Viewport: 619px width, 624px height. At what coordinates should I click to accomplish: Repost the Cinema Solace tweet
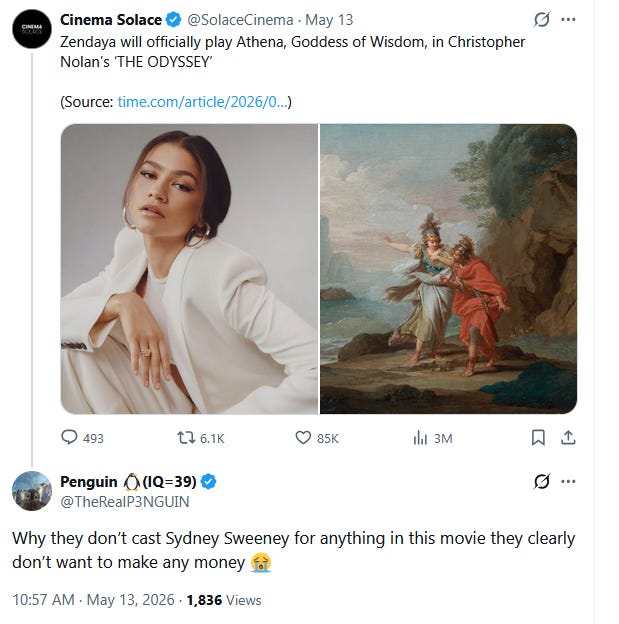point(186,438)
